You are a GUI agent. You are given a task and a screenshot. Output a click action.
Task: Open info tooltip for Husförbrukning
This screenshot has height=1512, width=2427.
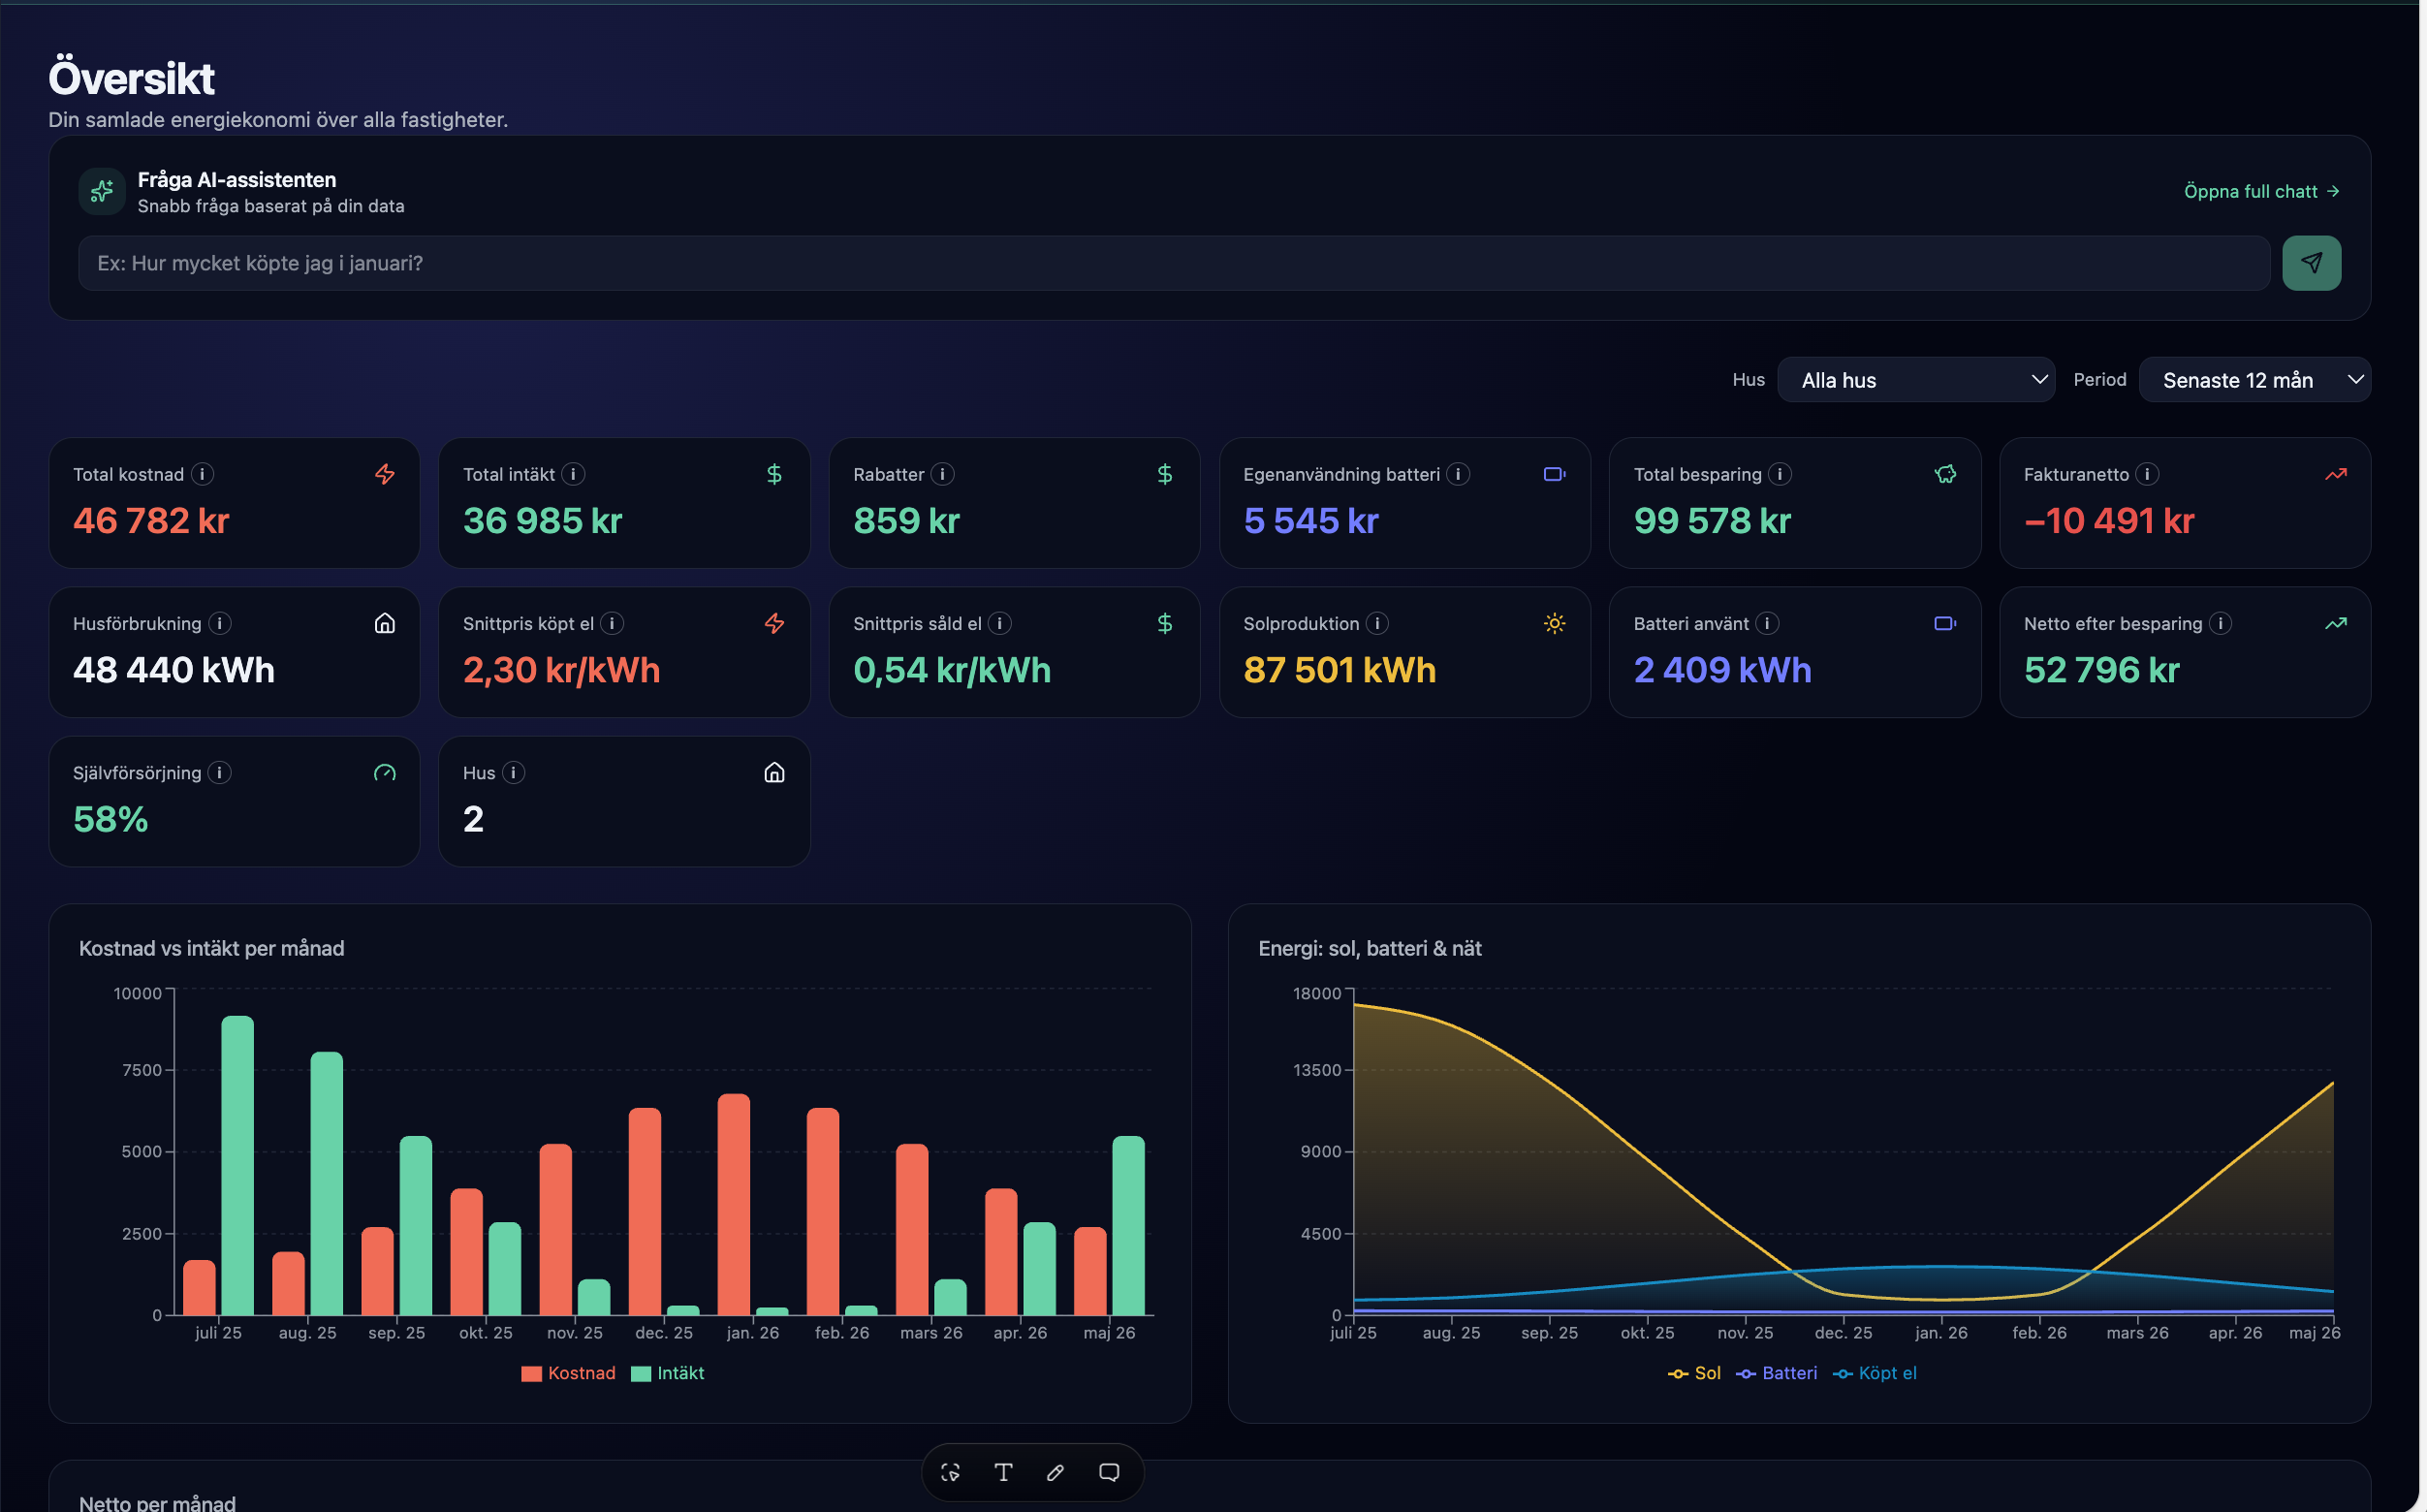(220, 623)
